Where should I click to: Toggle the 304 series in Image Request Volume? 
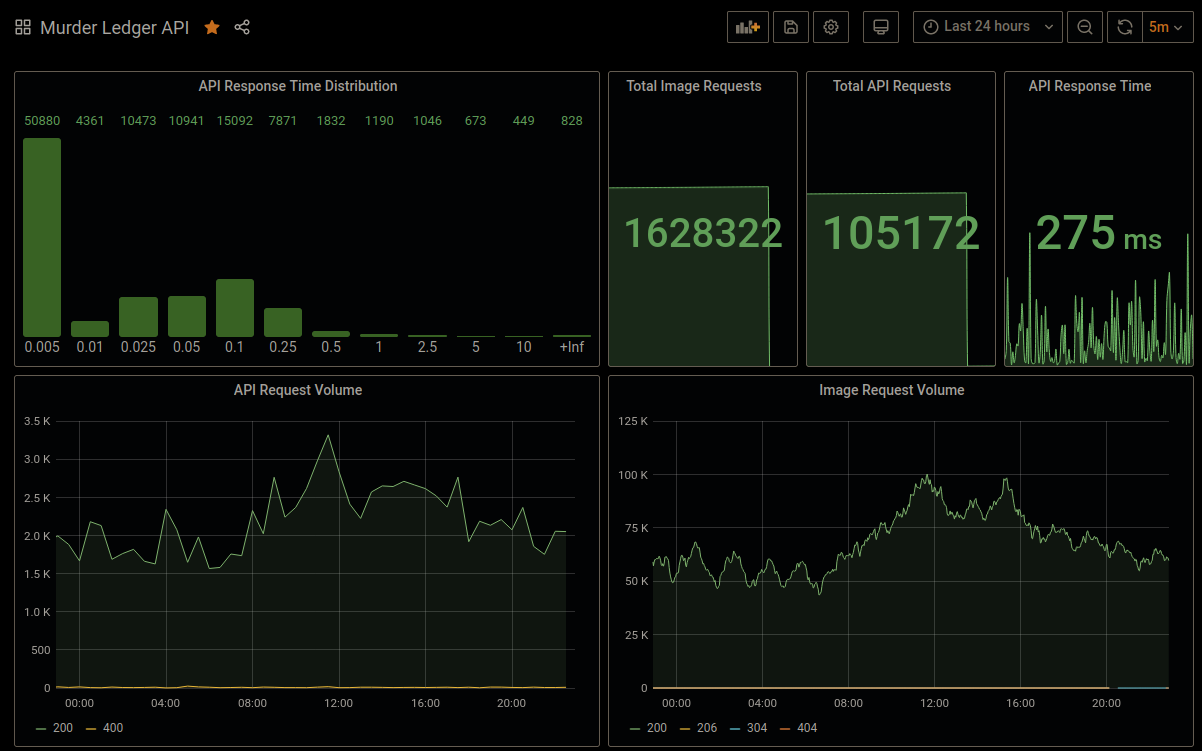point(757,728)
